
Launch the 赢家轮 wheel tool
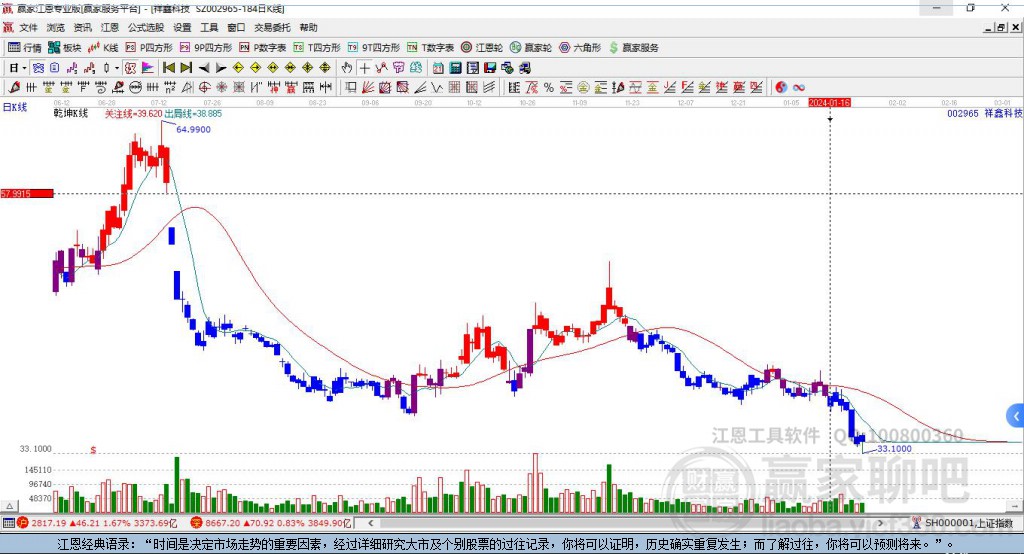(x=531, y=48)
